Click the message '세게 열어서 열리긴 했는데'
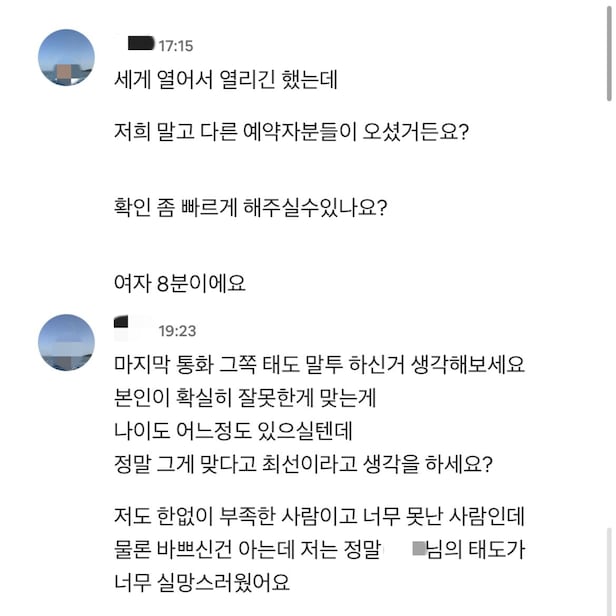The height and width of the screenshot is (616, 616). coord(227,80)
